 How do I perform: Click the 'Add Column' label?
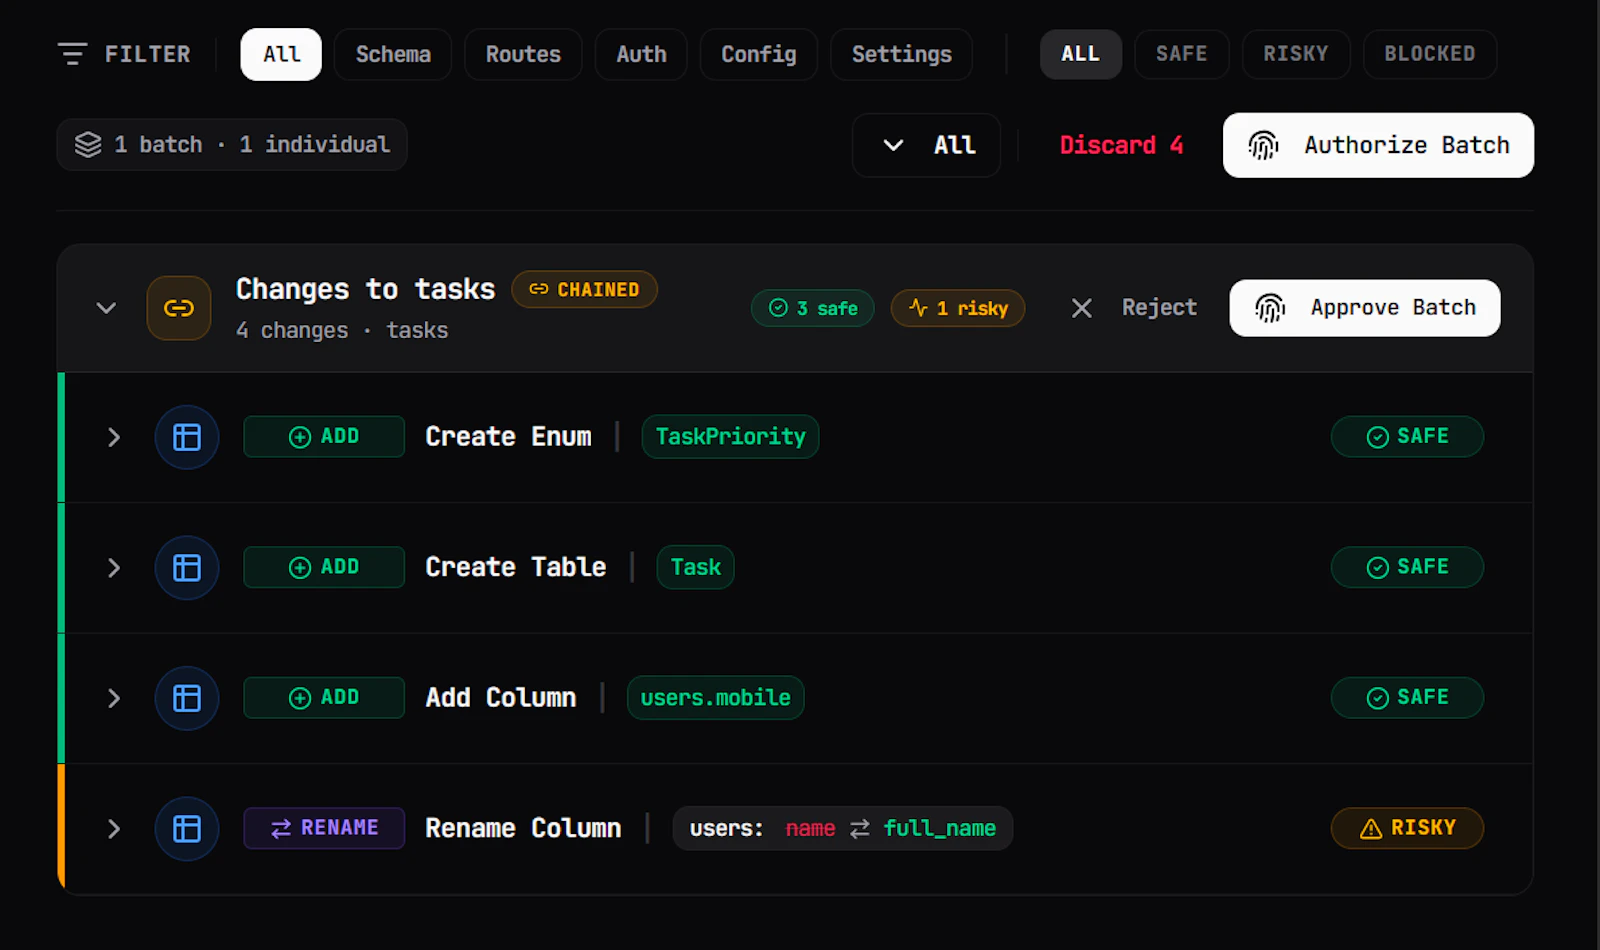pos(501,698)
